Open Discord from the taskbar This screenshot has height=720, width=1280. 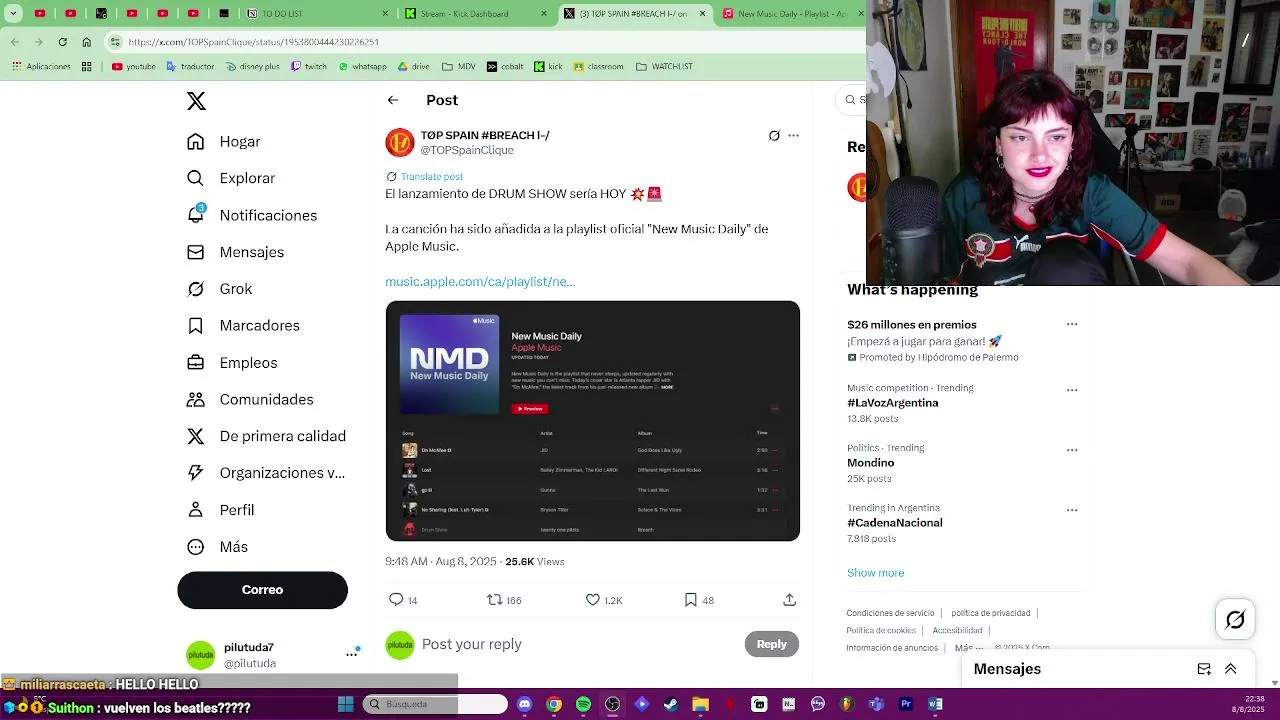pyautogui.click(x=524, y=704)
